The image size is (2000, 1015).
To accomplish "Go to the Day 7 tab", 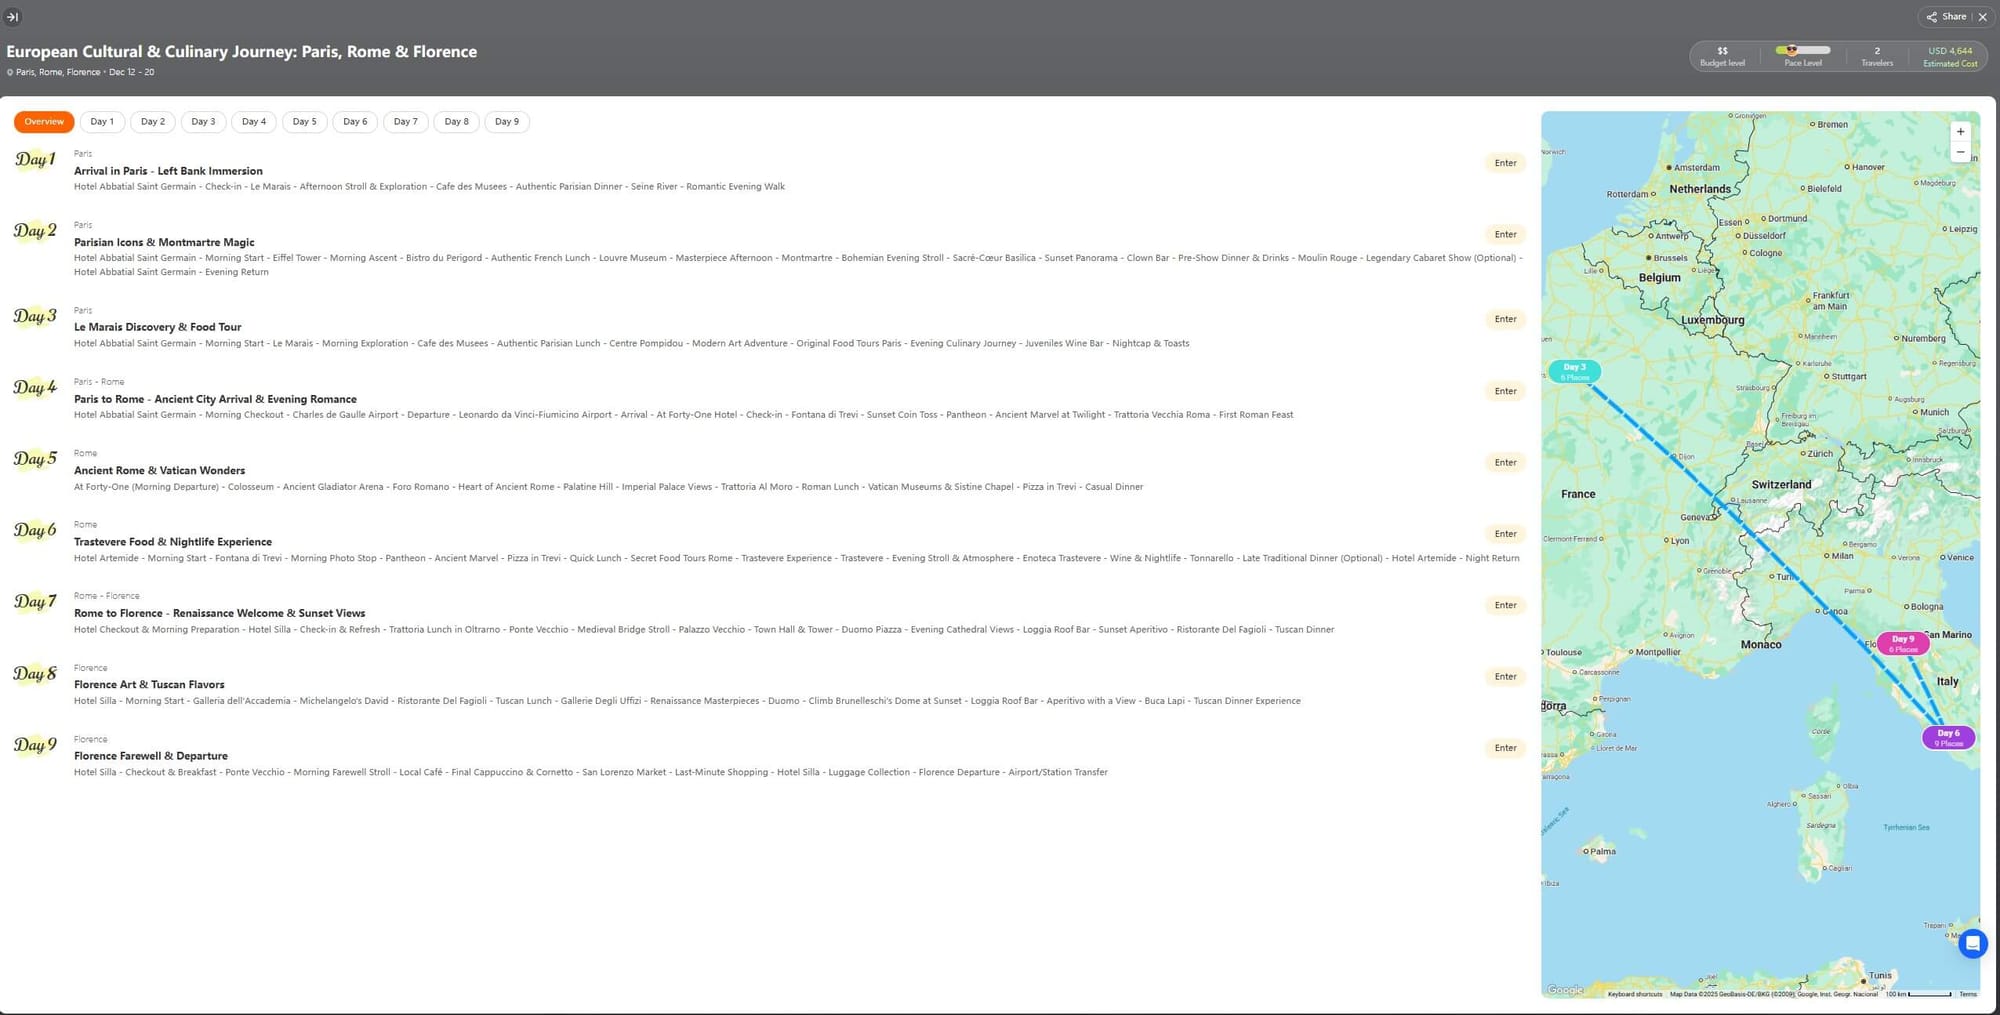I will tap(405, 122).
